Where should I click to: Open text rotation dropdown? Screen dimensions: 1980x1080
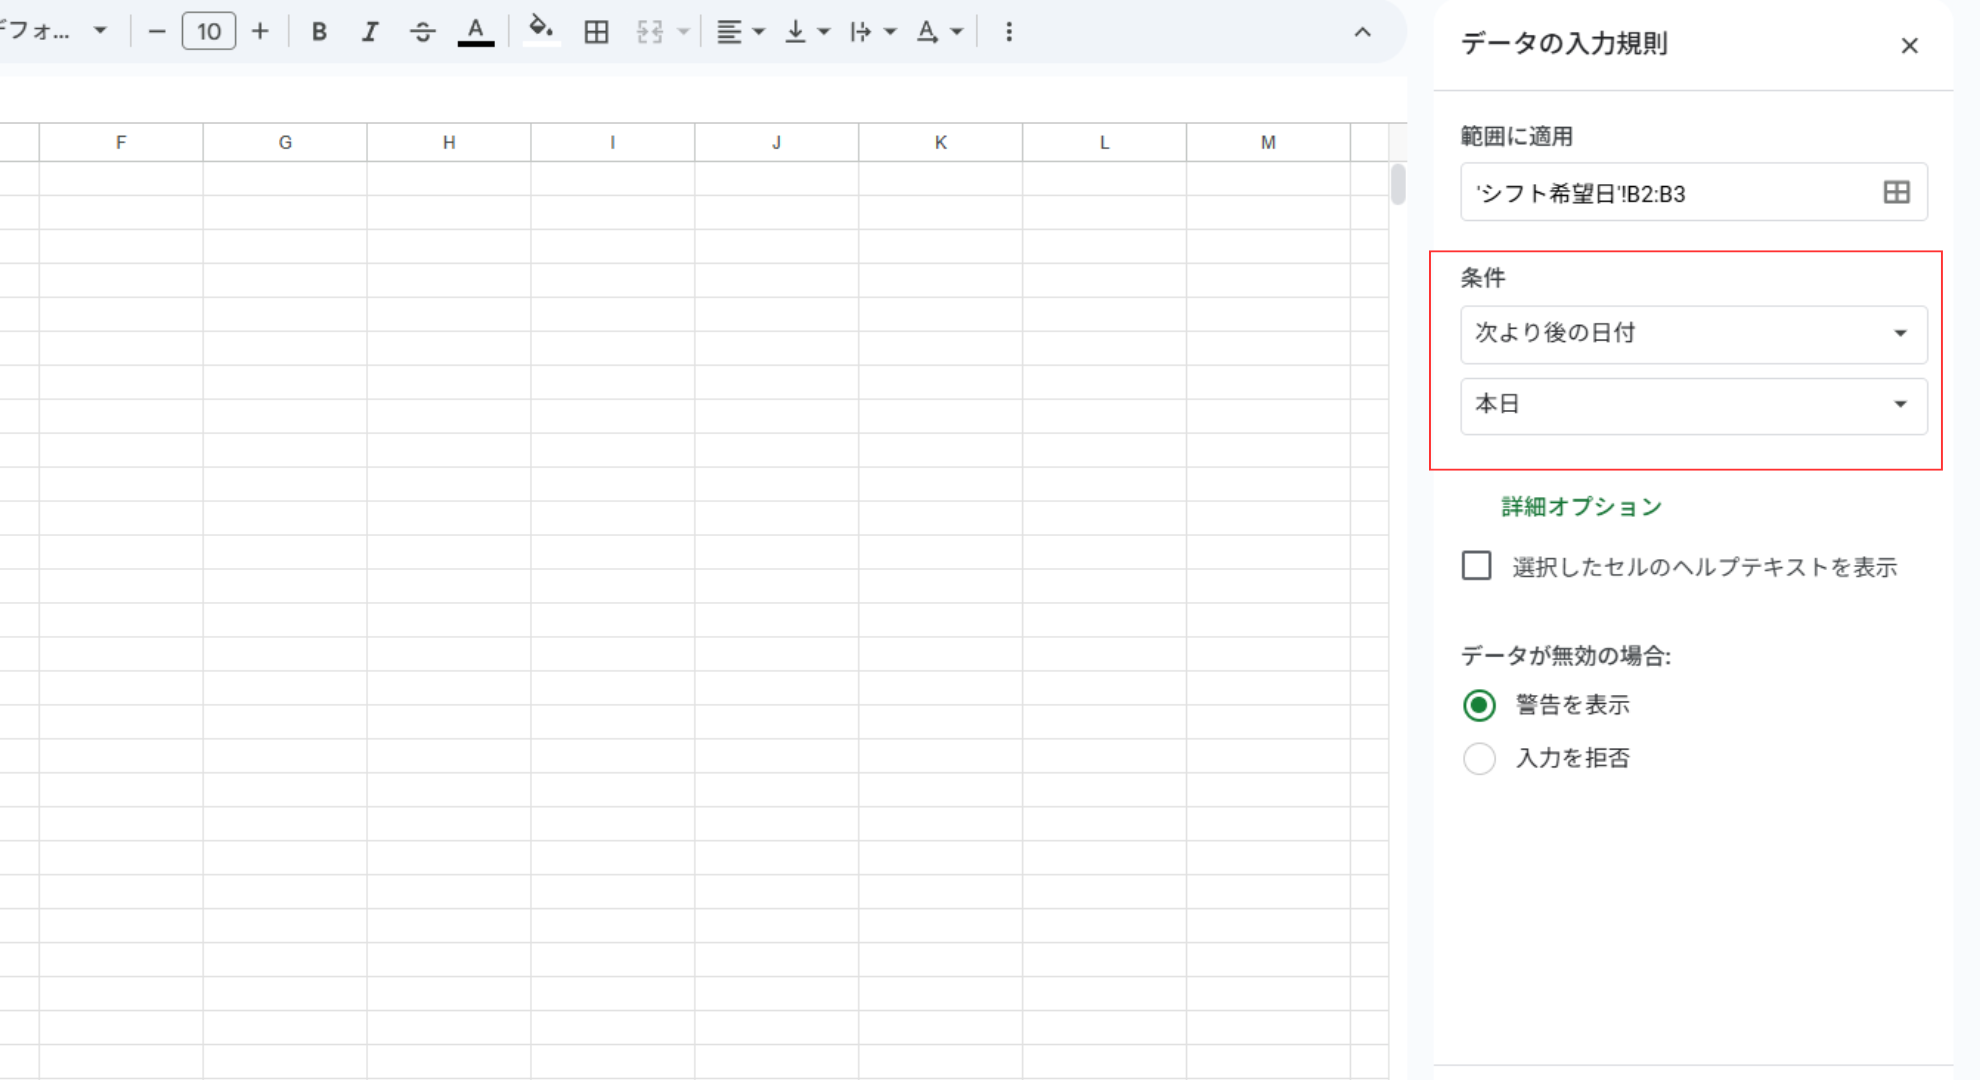pos(939,32)
